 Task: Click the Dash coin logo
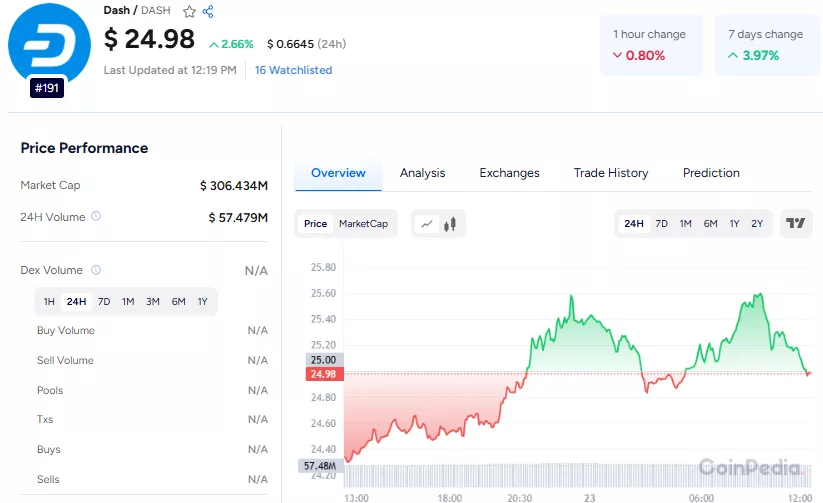point(49,44)
